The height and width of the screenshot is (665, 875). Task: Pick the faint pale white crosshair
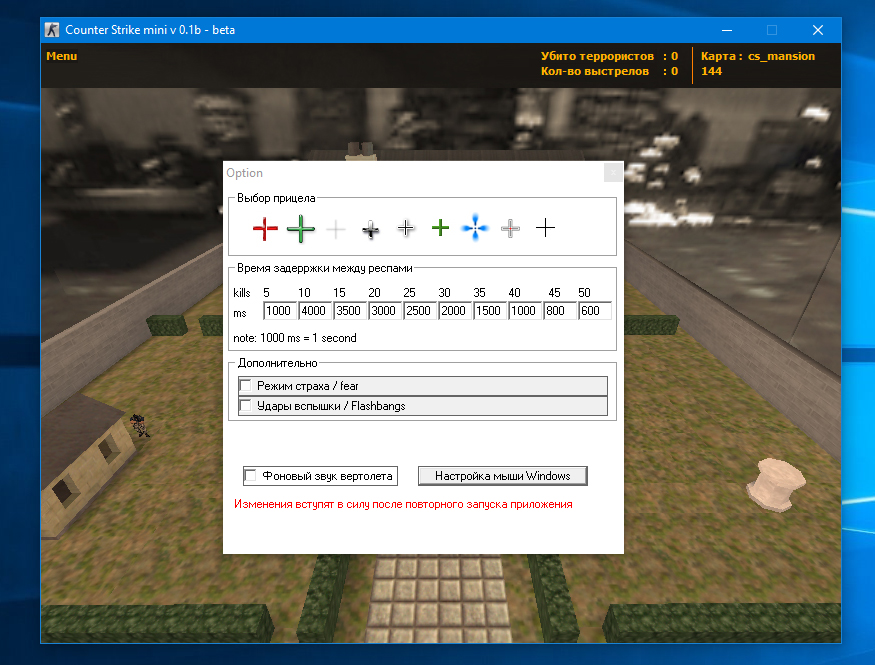[x=336, y=229]
